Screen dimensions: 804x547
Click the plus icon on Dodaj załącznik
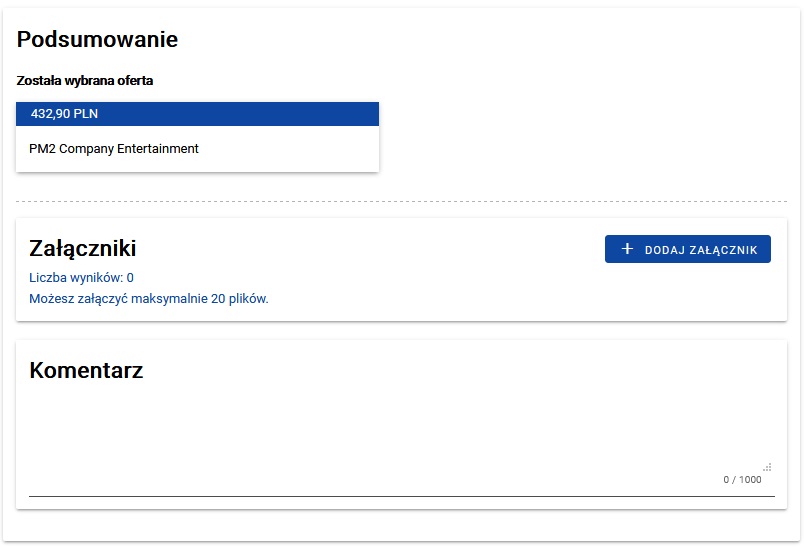tap(628, 249)
